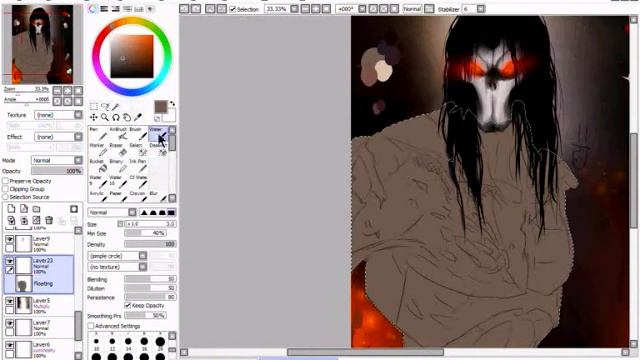Uncheck Keep Opacity
640x360 pixels.
127,305
